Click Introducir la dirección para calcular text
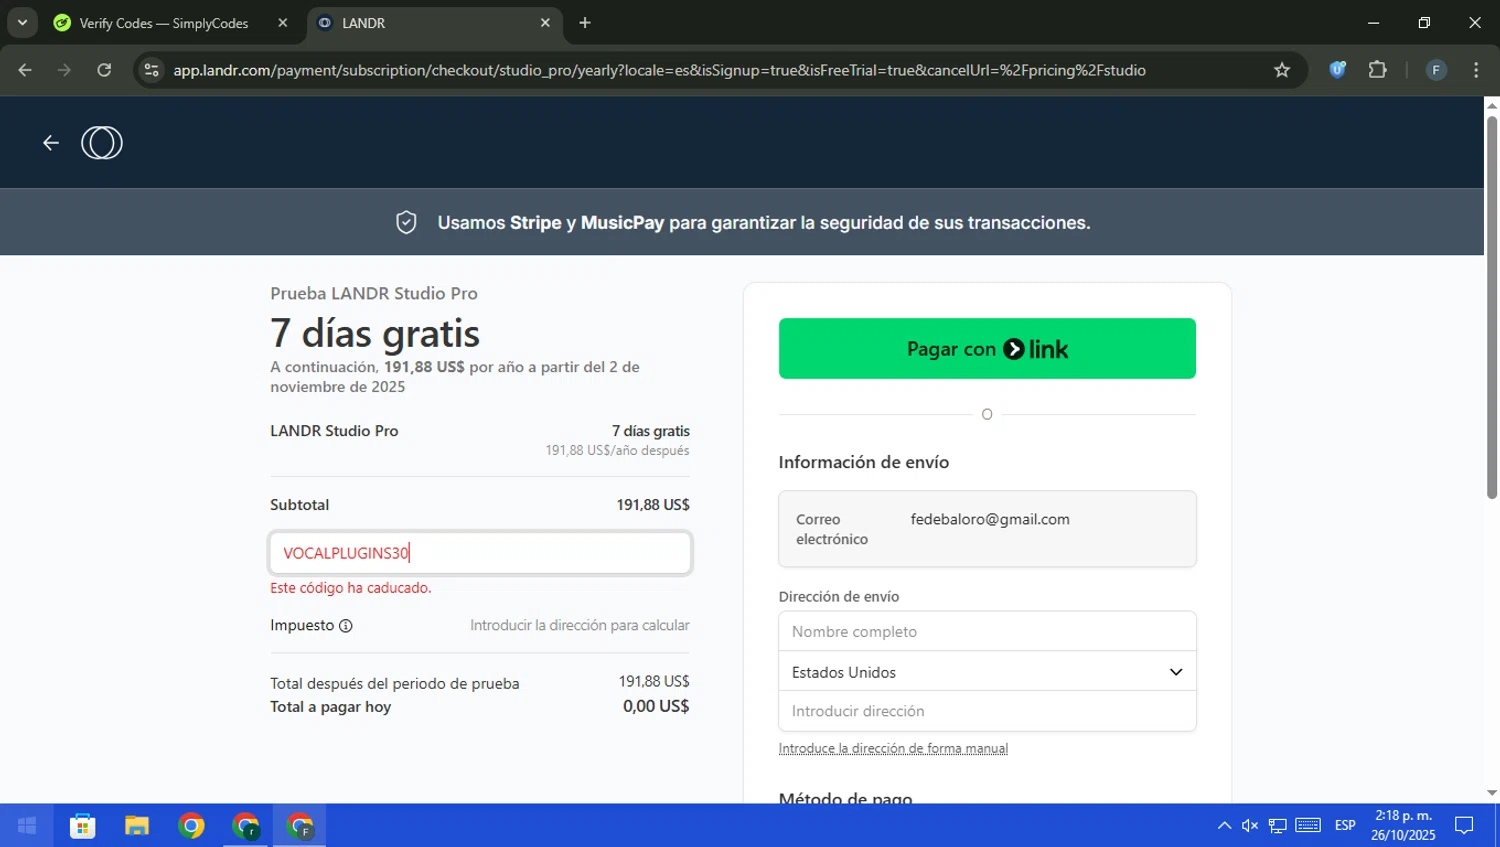This screenshot has width=1500, height=847. coord(580,625)
